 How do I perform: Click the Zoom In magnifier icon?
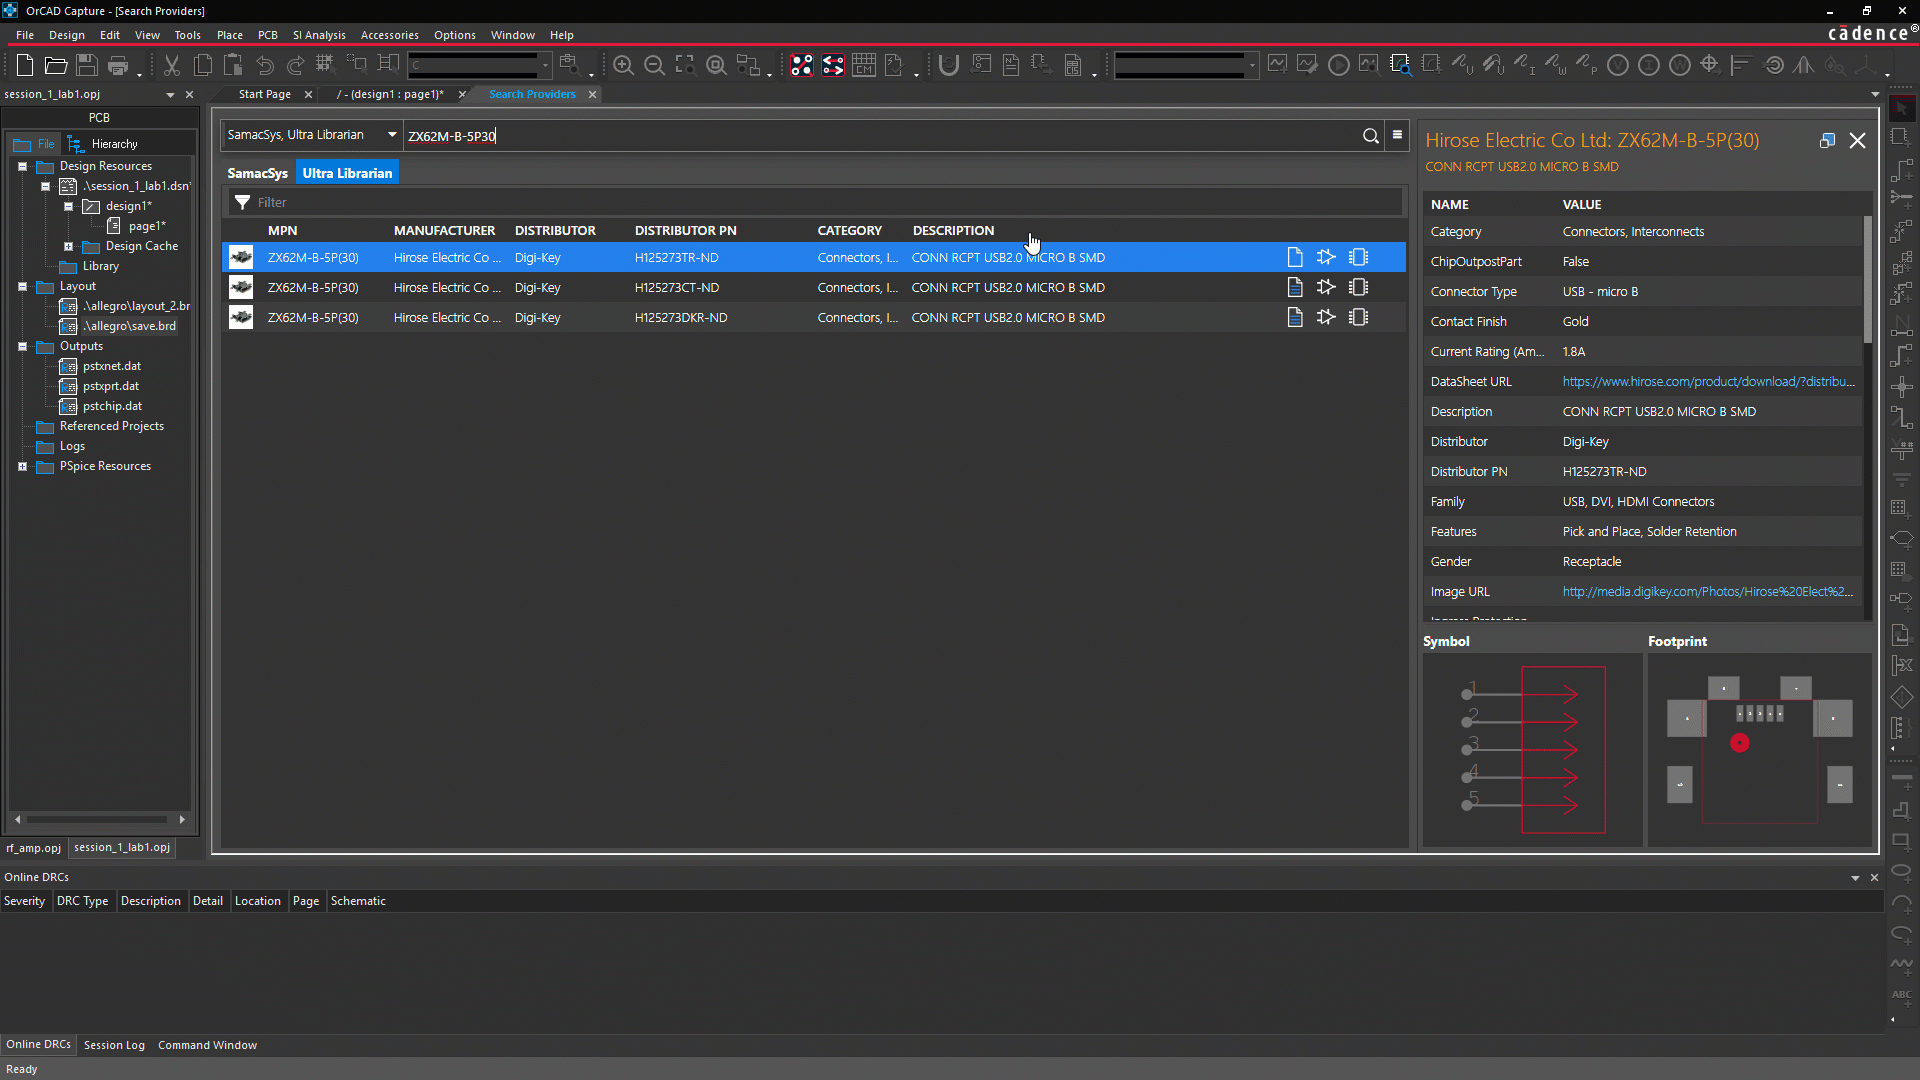coord(623,66)
